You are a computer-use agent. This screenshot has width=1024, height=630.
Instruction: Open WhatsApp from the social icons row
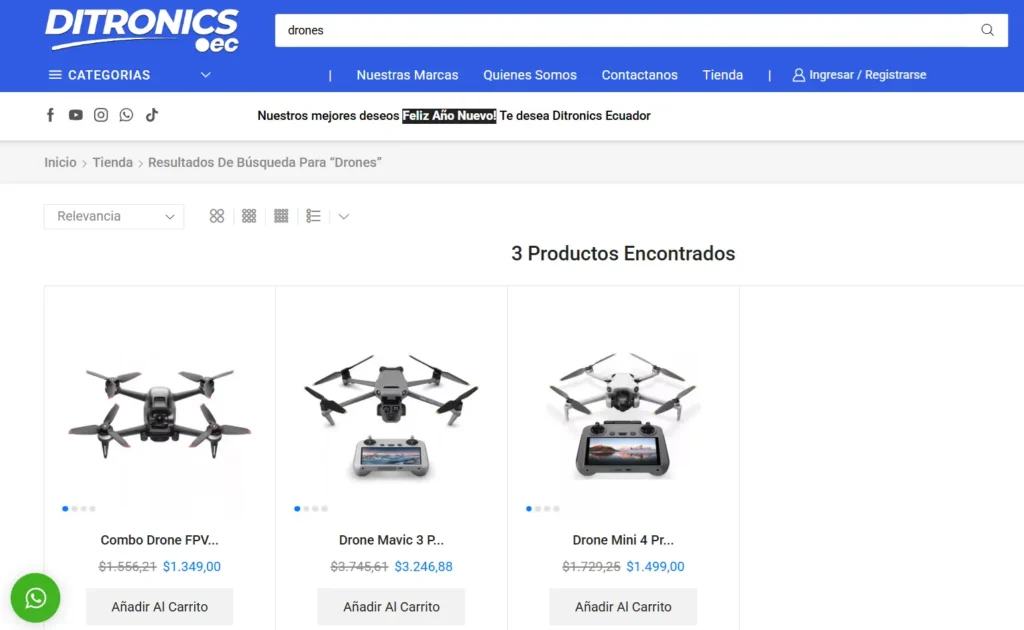coord(126,115)
